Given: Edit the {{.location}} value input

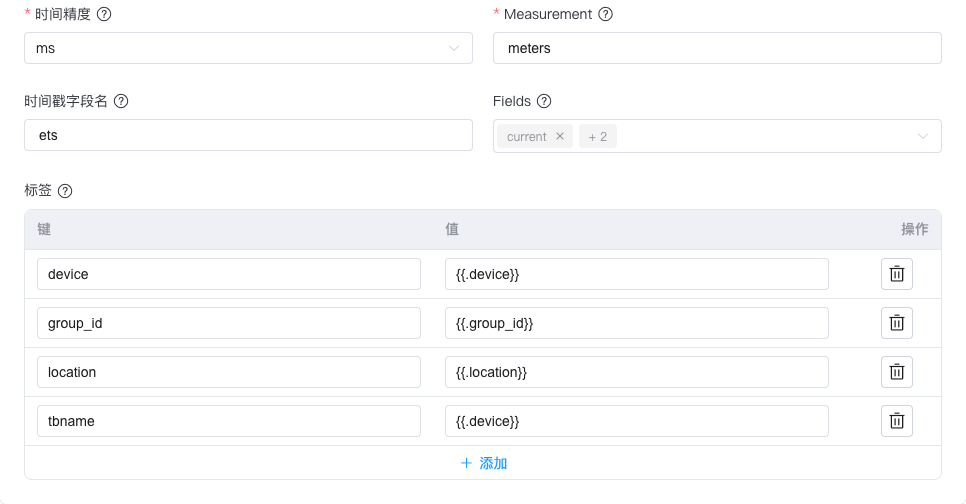Looking at the screenshot, I should [x=636, y=372].
